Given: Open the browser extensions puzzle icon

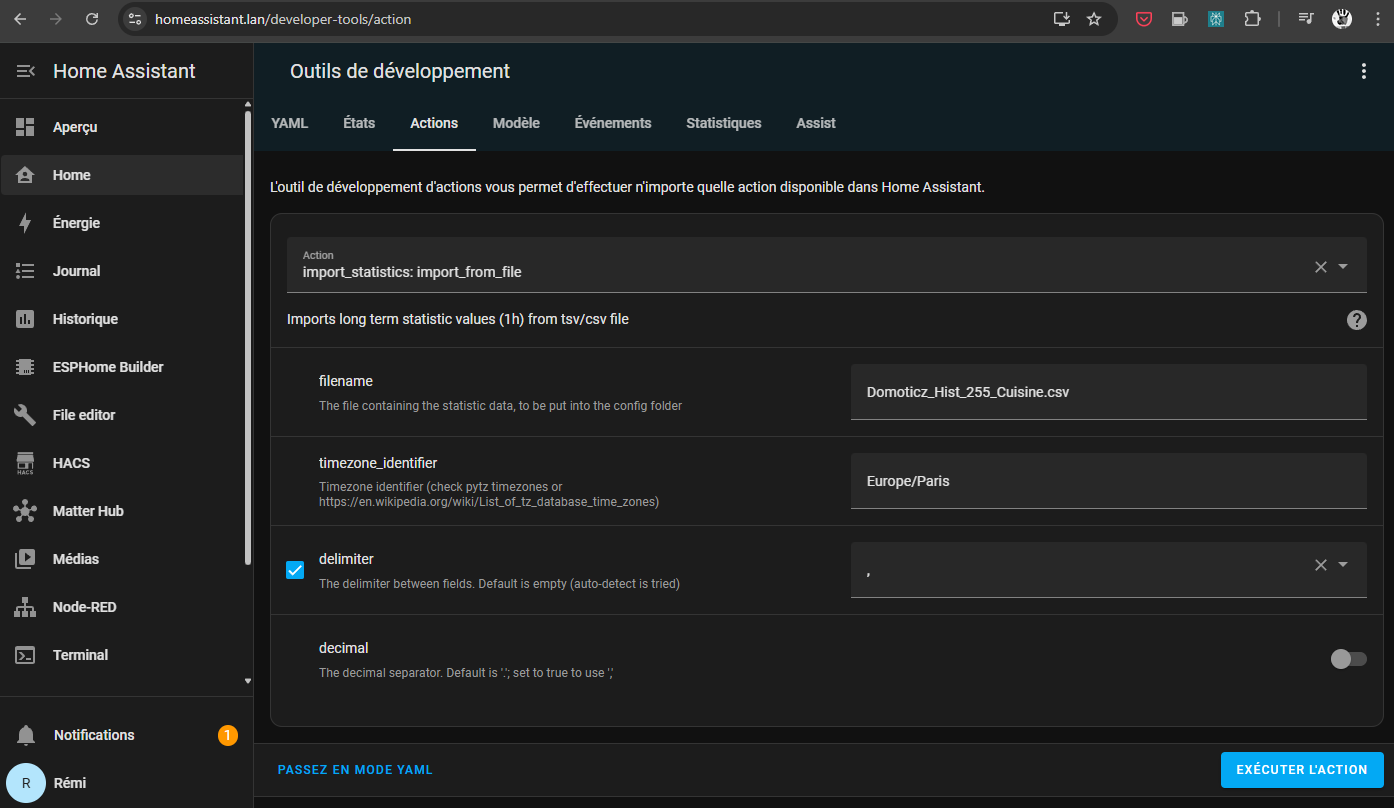Looking at the screenshot, I should click(1252, 19).
